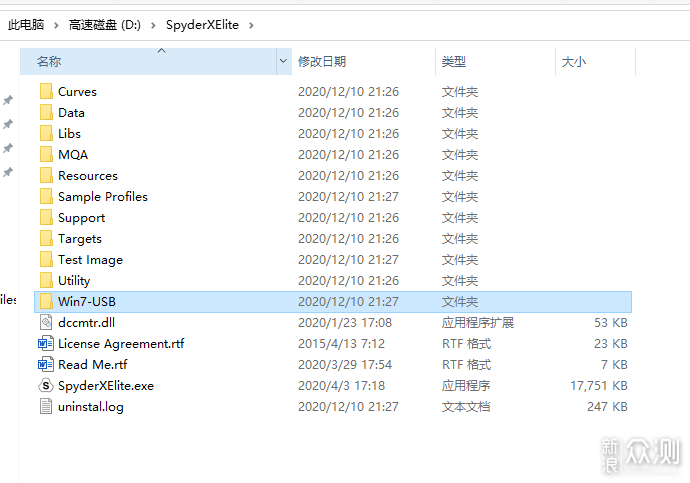Click the Support folder icon
The image size is (690, 483).
click(x=46, y=217)
